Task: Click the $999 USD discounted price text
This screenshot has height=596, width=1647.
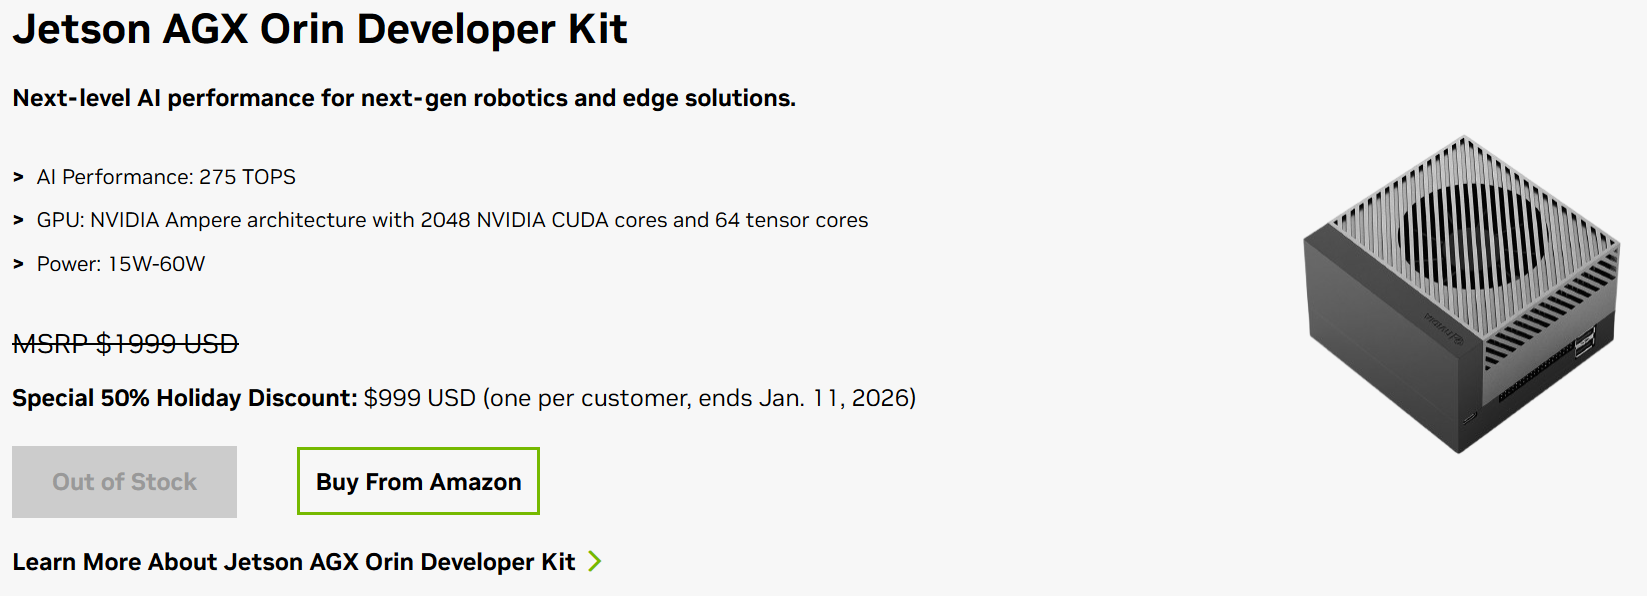Action: point(419,398)
